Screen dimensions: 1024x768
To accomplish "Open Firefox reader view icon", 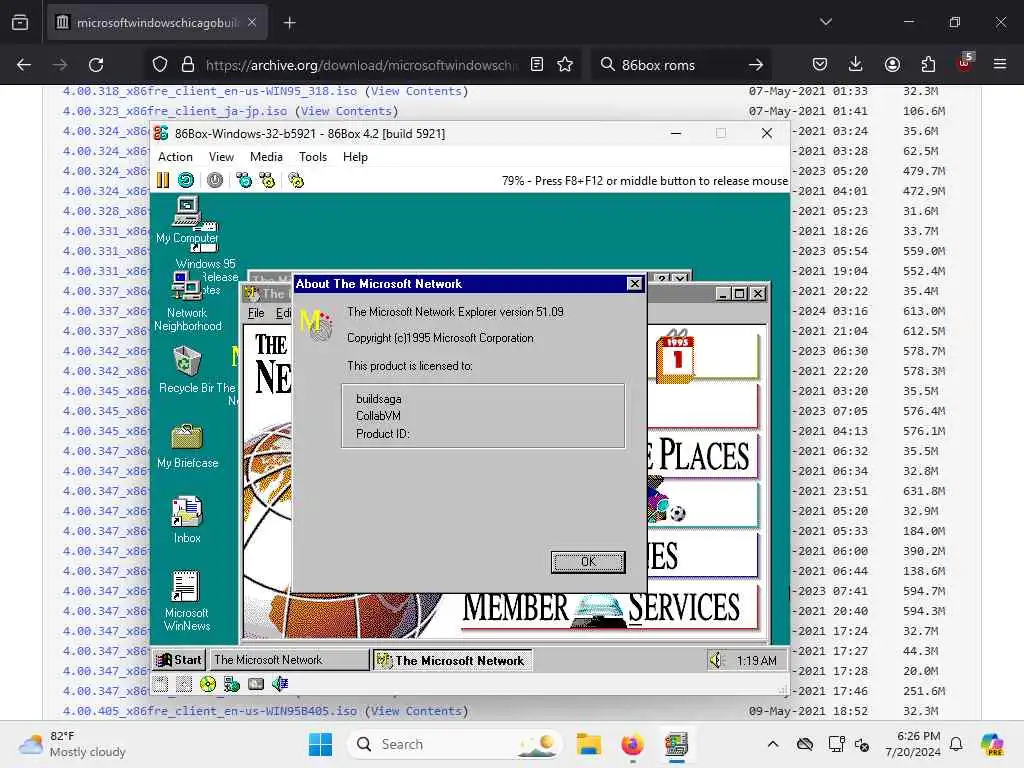I will point(537,64).
